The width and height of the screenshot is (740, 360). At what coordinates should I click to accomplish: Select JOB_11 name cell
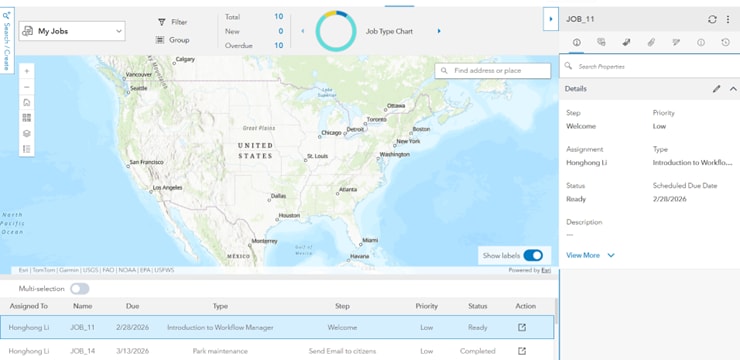pyautogui.click(x=83, y=327)
